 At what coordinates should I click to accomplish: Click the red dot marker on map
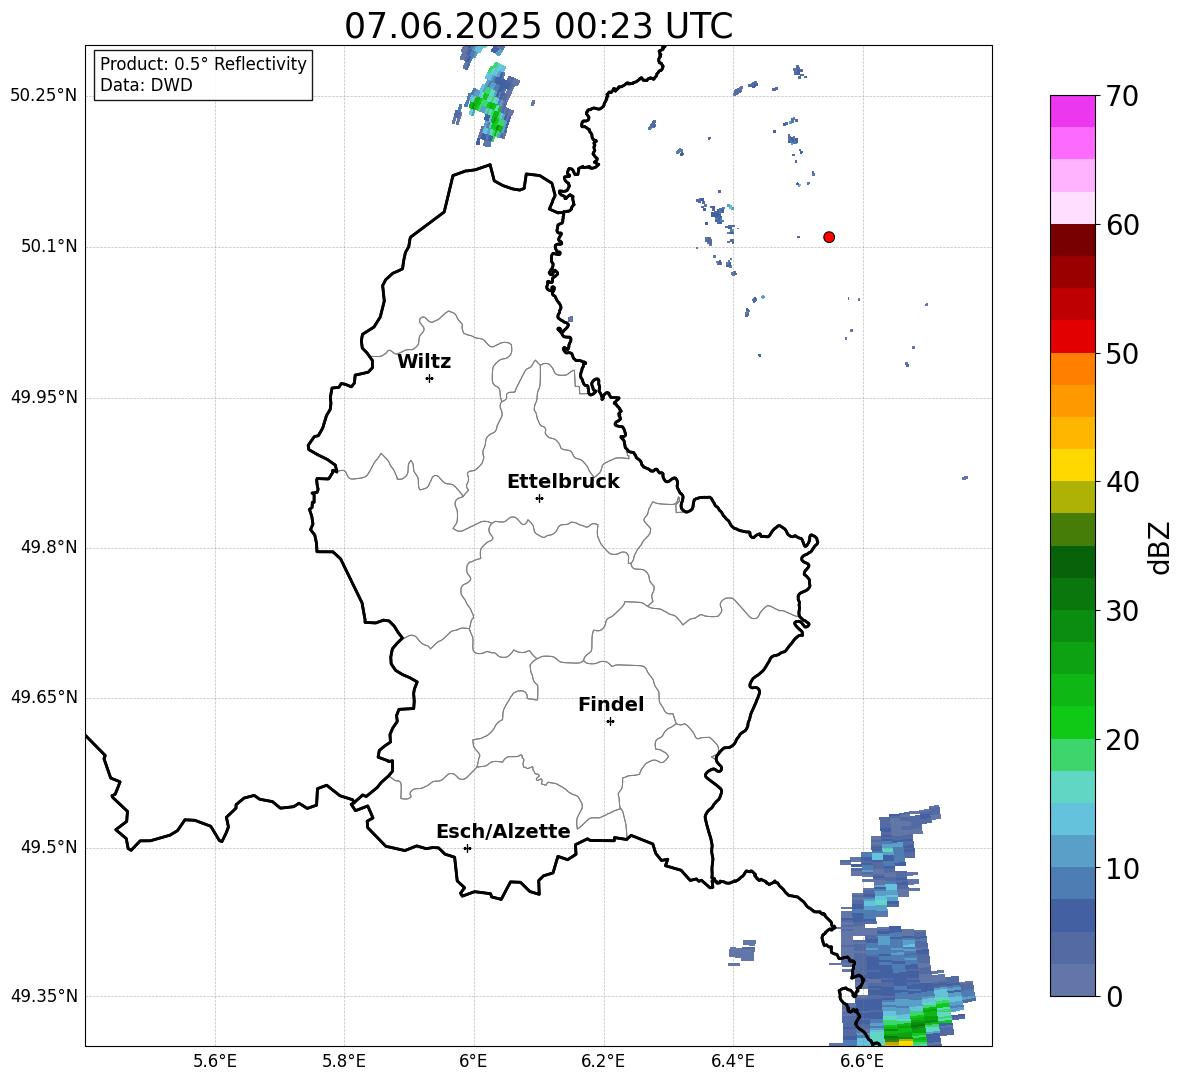click(829, 237)
